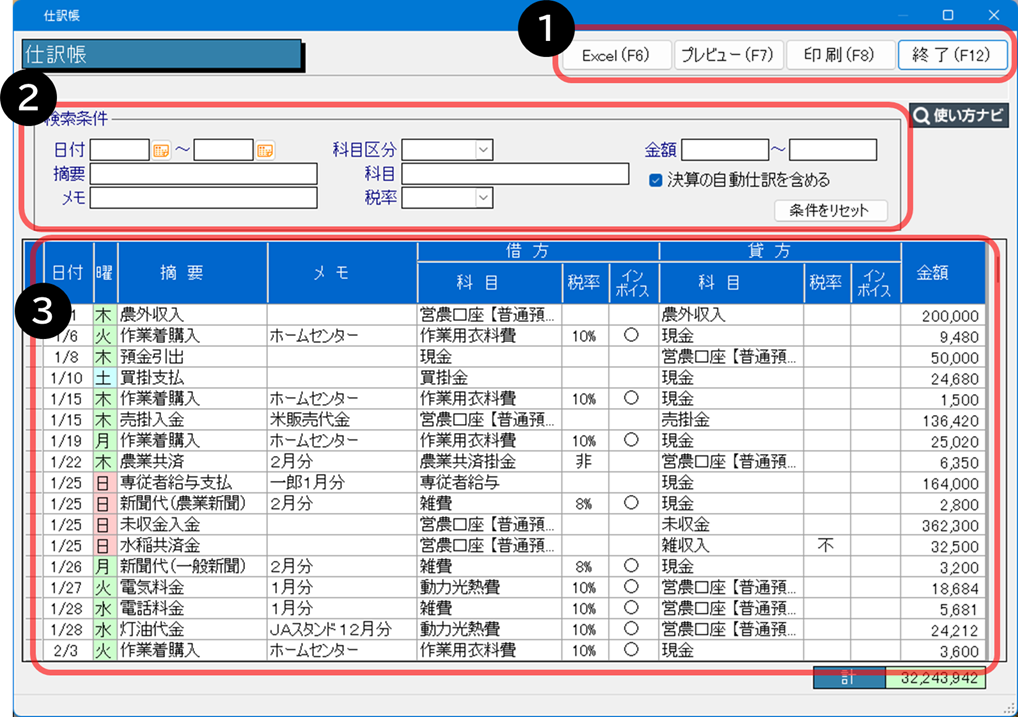1018x717 pixels.
Task: Focus the メモ search input field
Action: pyautogui.click(x=203, y=198)
